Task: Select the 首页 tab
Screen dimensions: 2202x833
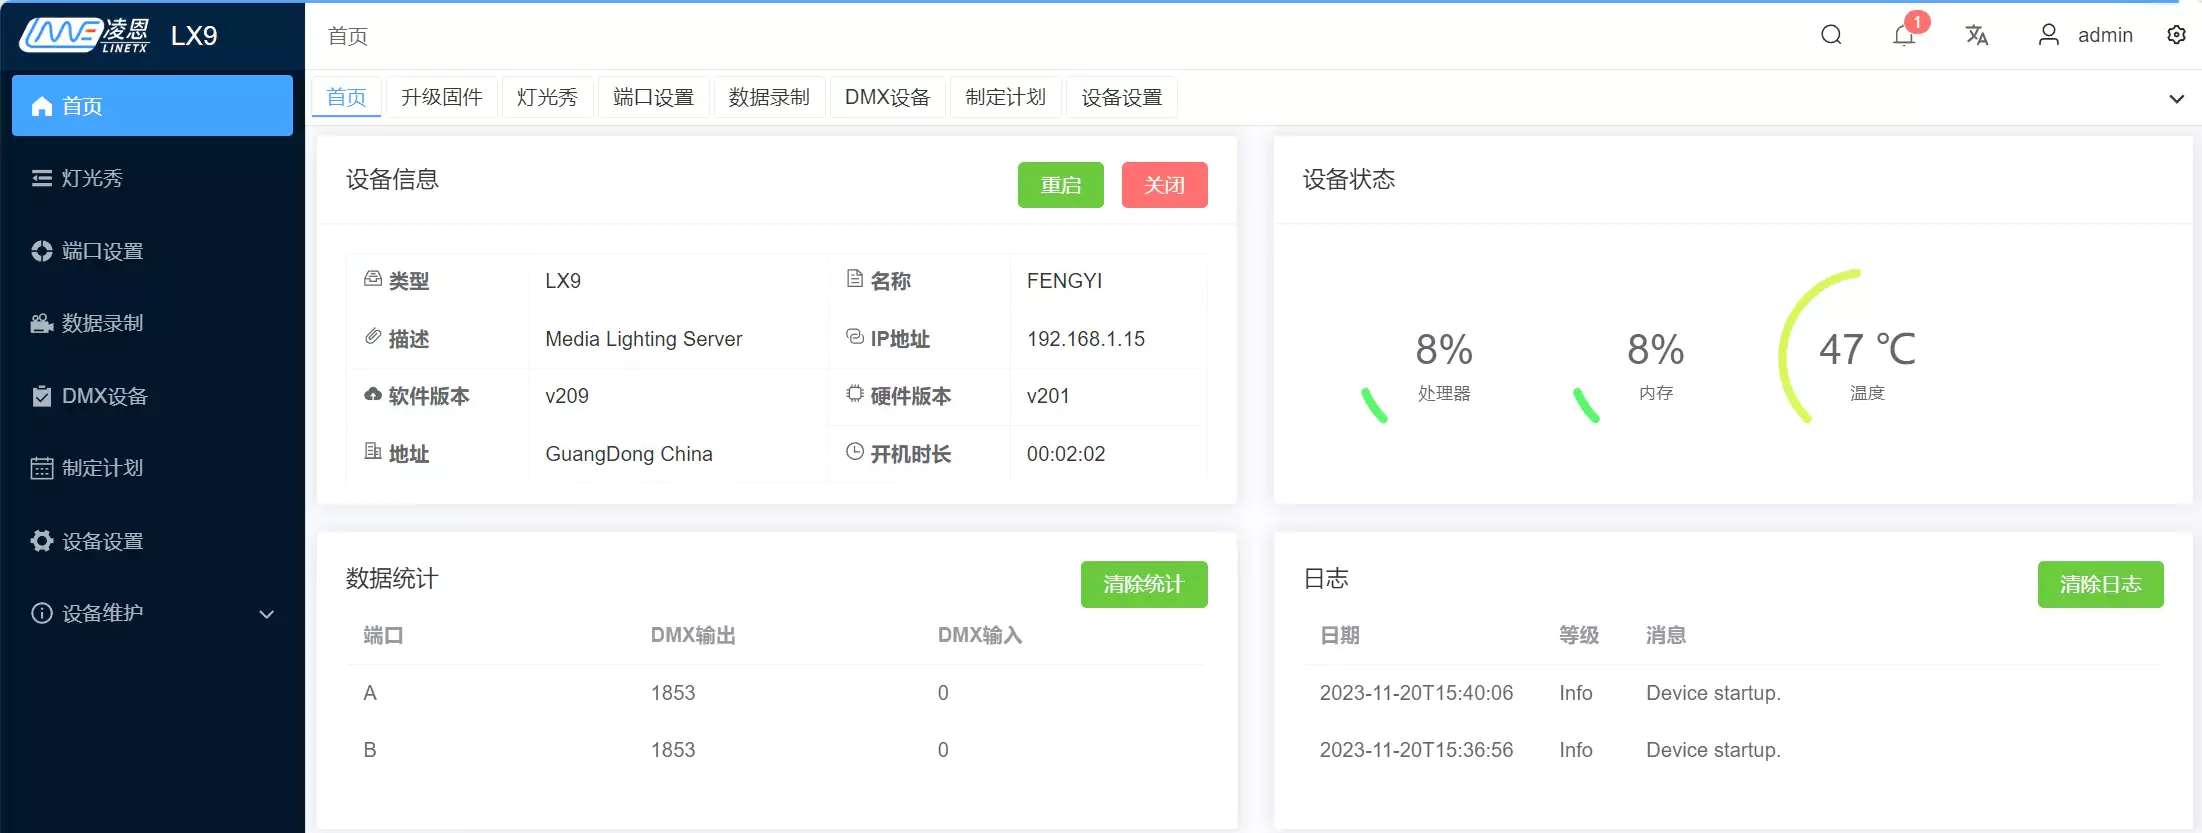Action: 347,97
